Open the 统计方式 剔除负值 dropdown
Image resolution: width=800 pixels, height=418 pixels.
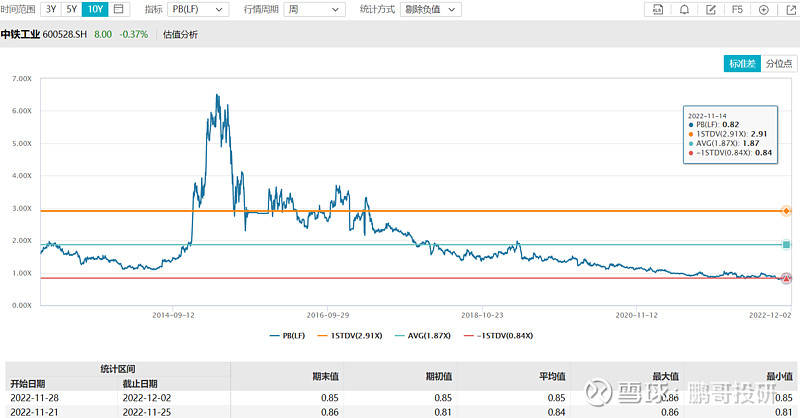tap(431, 9)
